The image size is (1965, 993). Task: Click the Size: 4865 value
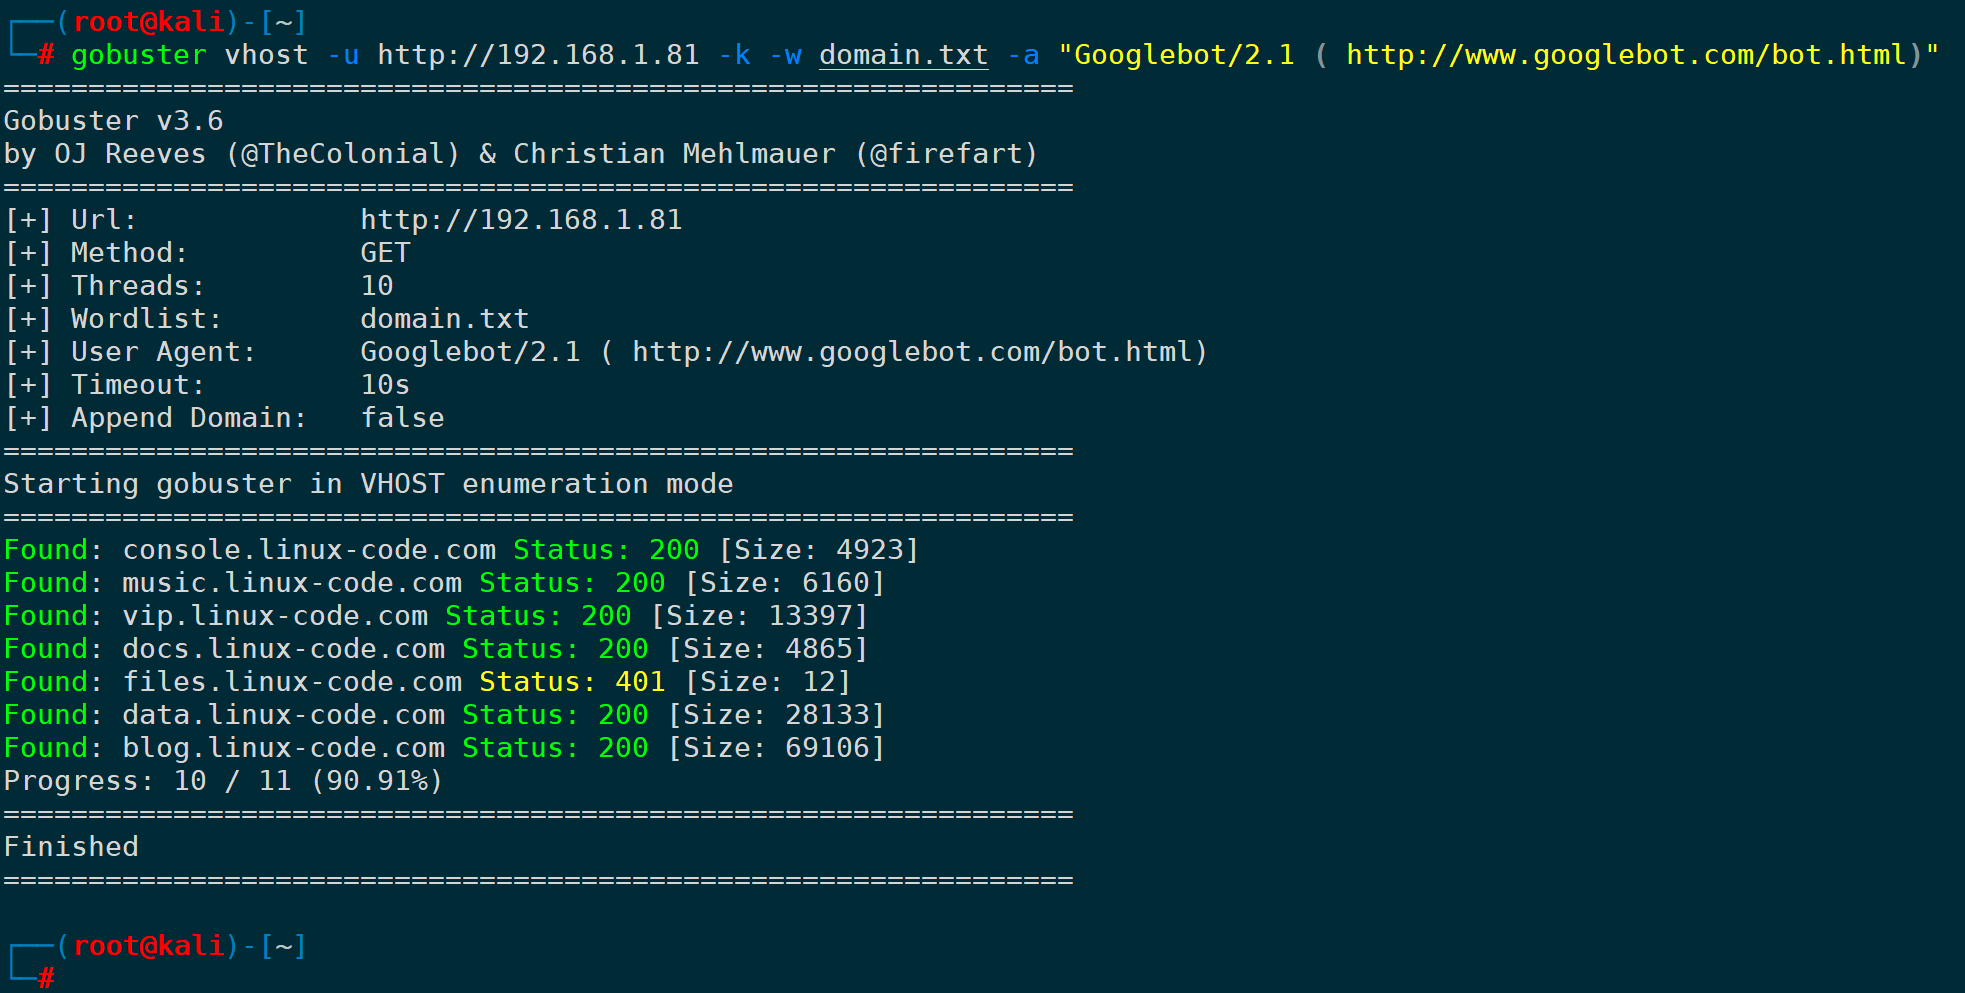pos(767,649)
